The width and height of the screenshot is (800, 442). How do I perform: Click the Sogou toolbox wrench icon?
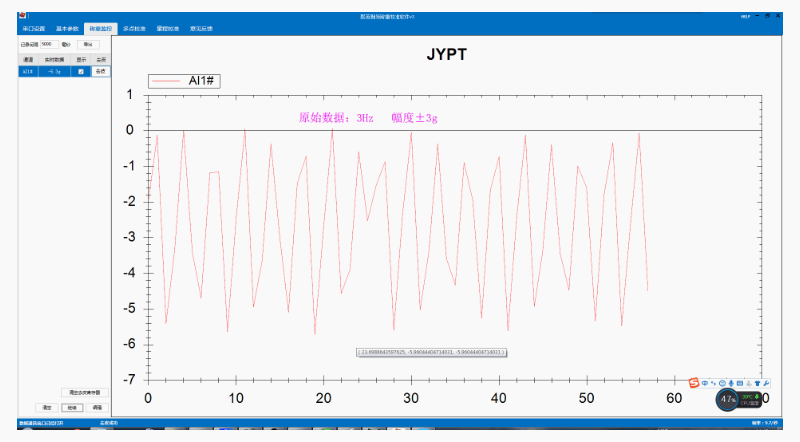tap(767, 384)
